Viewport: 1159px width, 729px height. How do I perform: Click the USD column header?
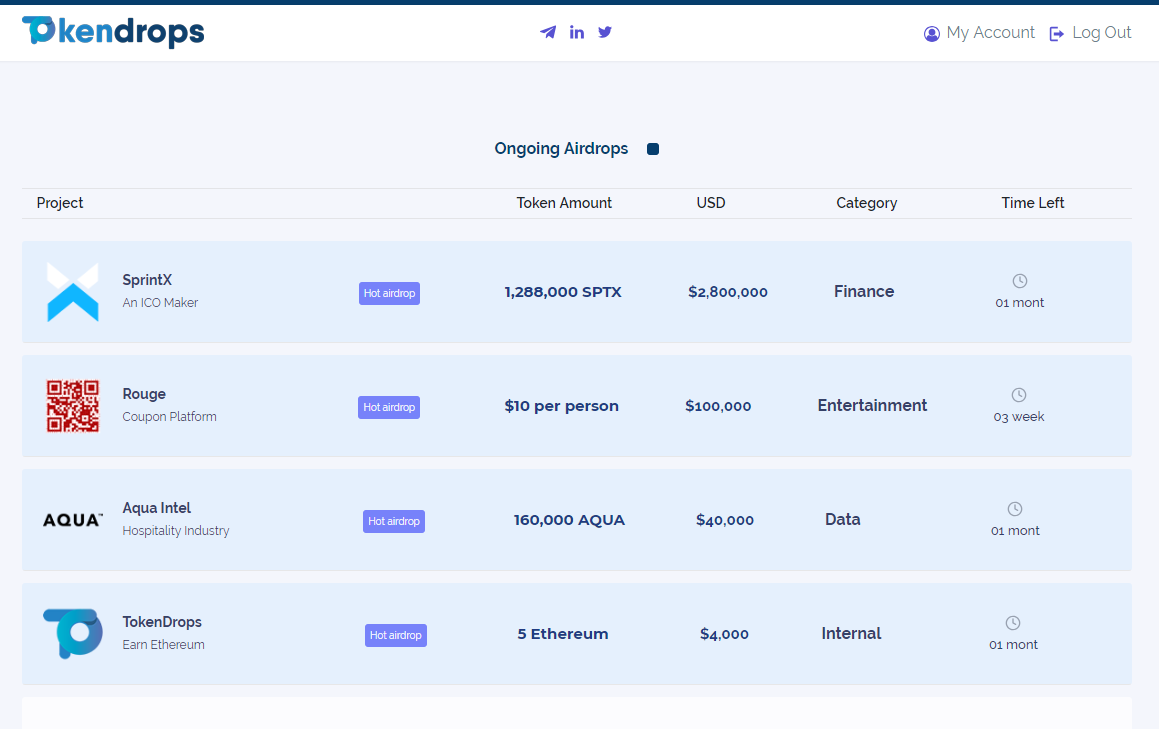[711, 203]
